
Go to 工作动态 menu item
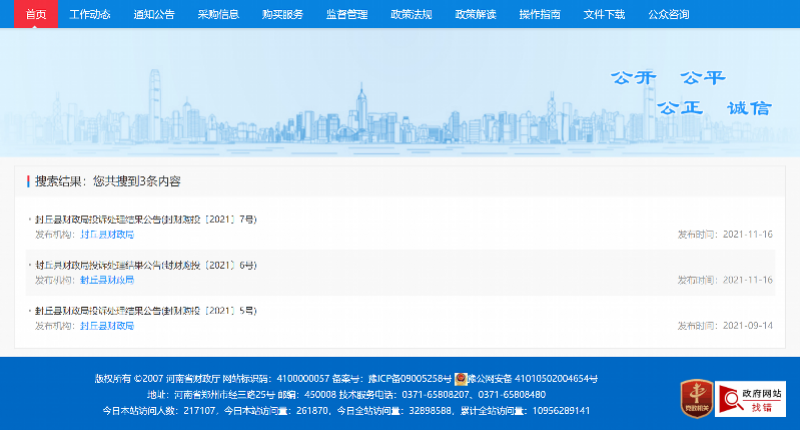coord(90,14)
